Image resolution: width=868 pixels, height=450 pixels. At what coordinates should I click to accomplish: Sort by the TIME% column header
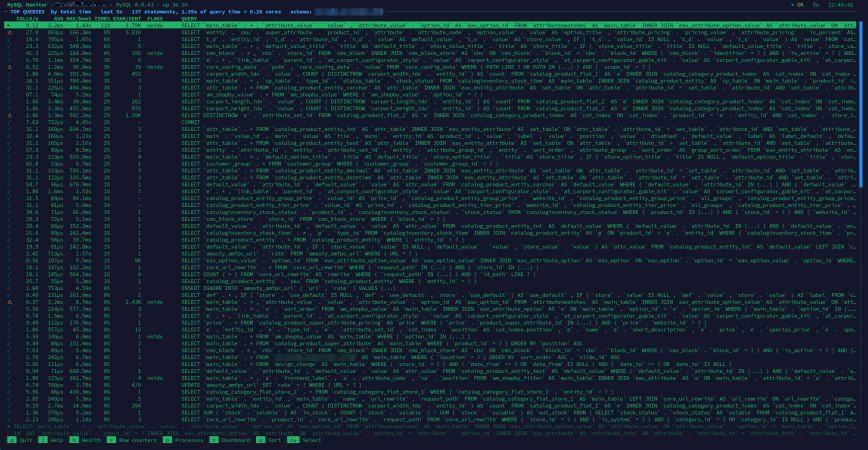click(x=102, y=19)
